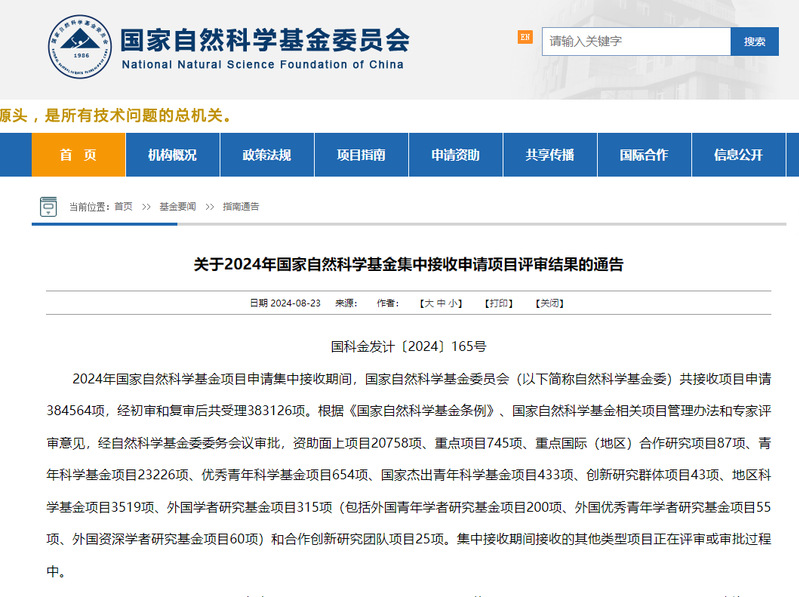Image resolution: width=799 pixels, height=597 pixels.
Task: Switch language with the orange EN icon
Action: click(525, 37)
